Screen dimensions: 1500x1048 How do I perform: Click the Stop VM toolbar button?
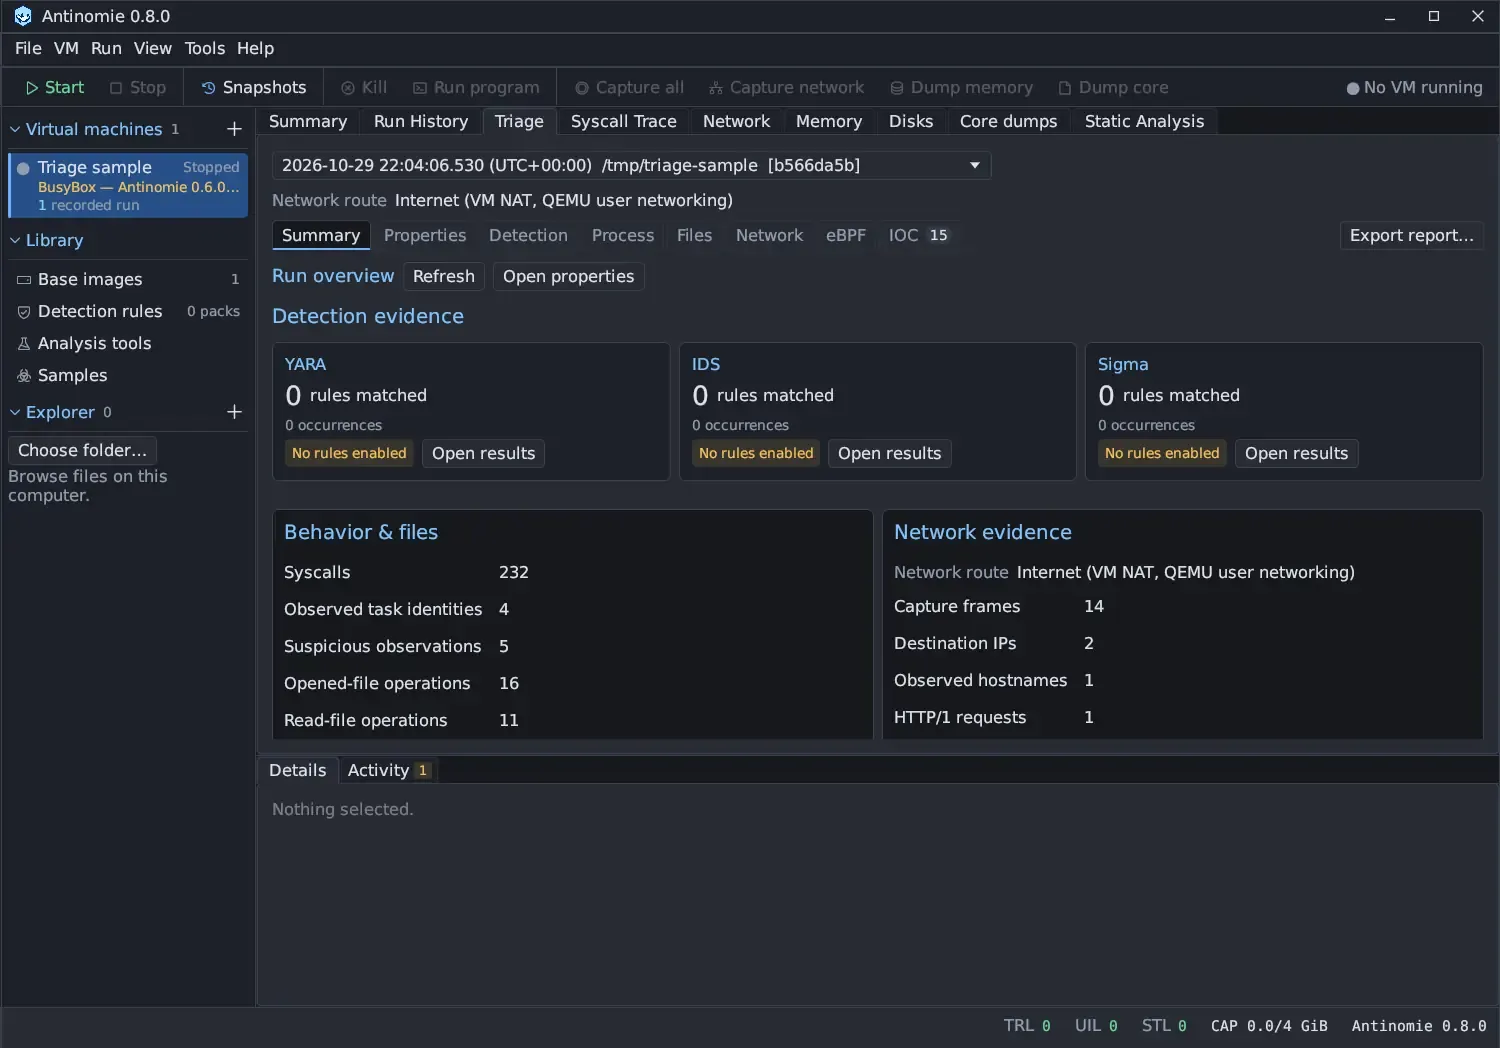pyautogui.click(x=138, y=88)
